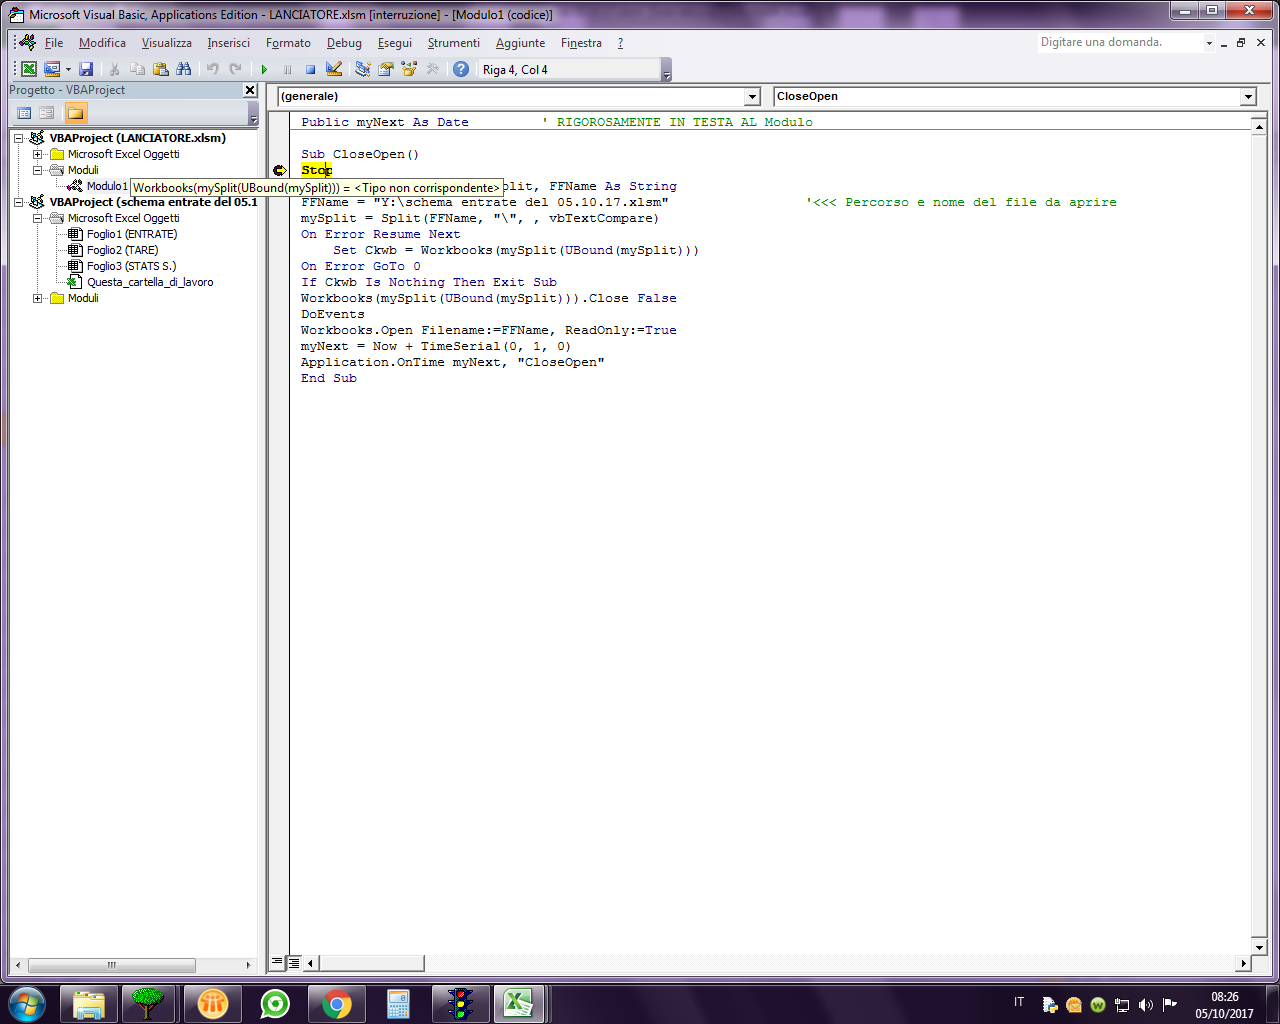Collapse VBAProject (LANCIATORE.xlsm) node
The width and height of the screenshot is (1280, 1024).
click(x=19, y=138)
